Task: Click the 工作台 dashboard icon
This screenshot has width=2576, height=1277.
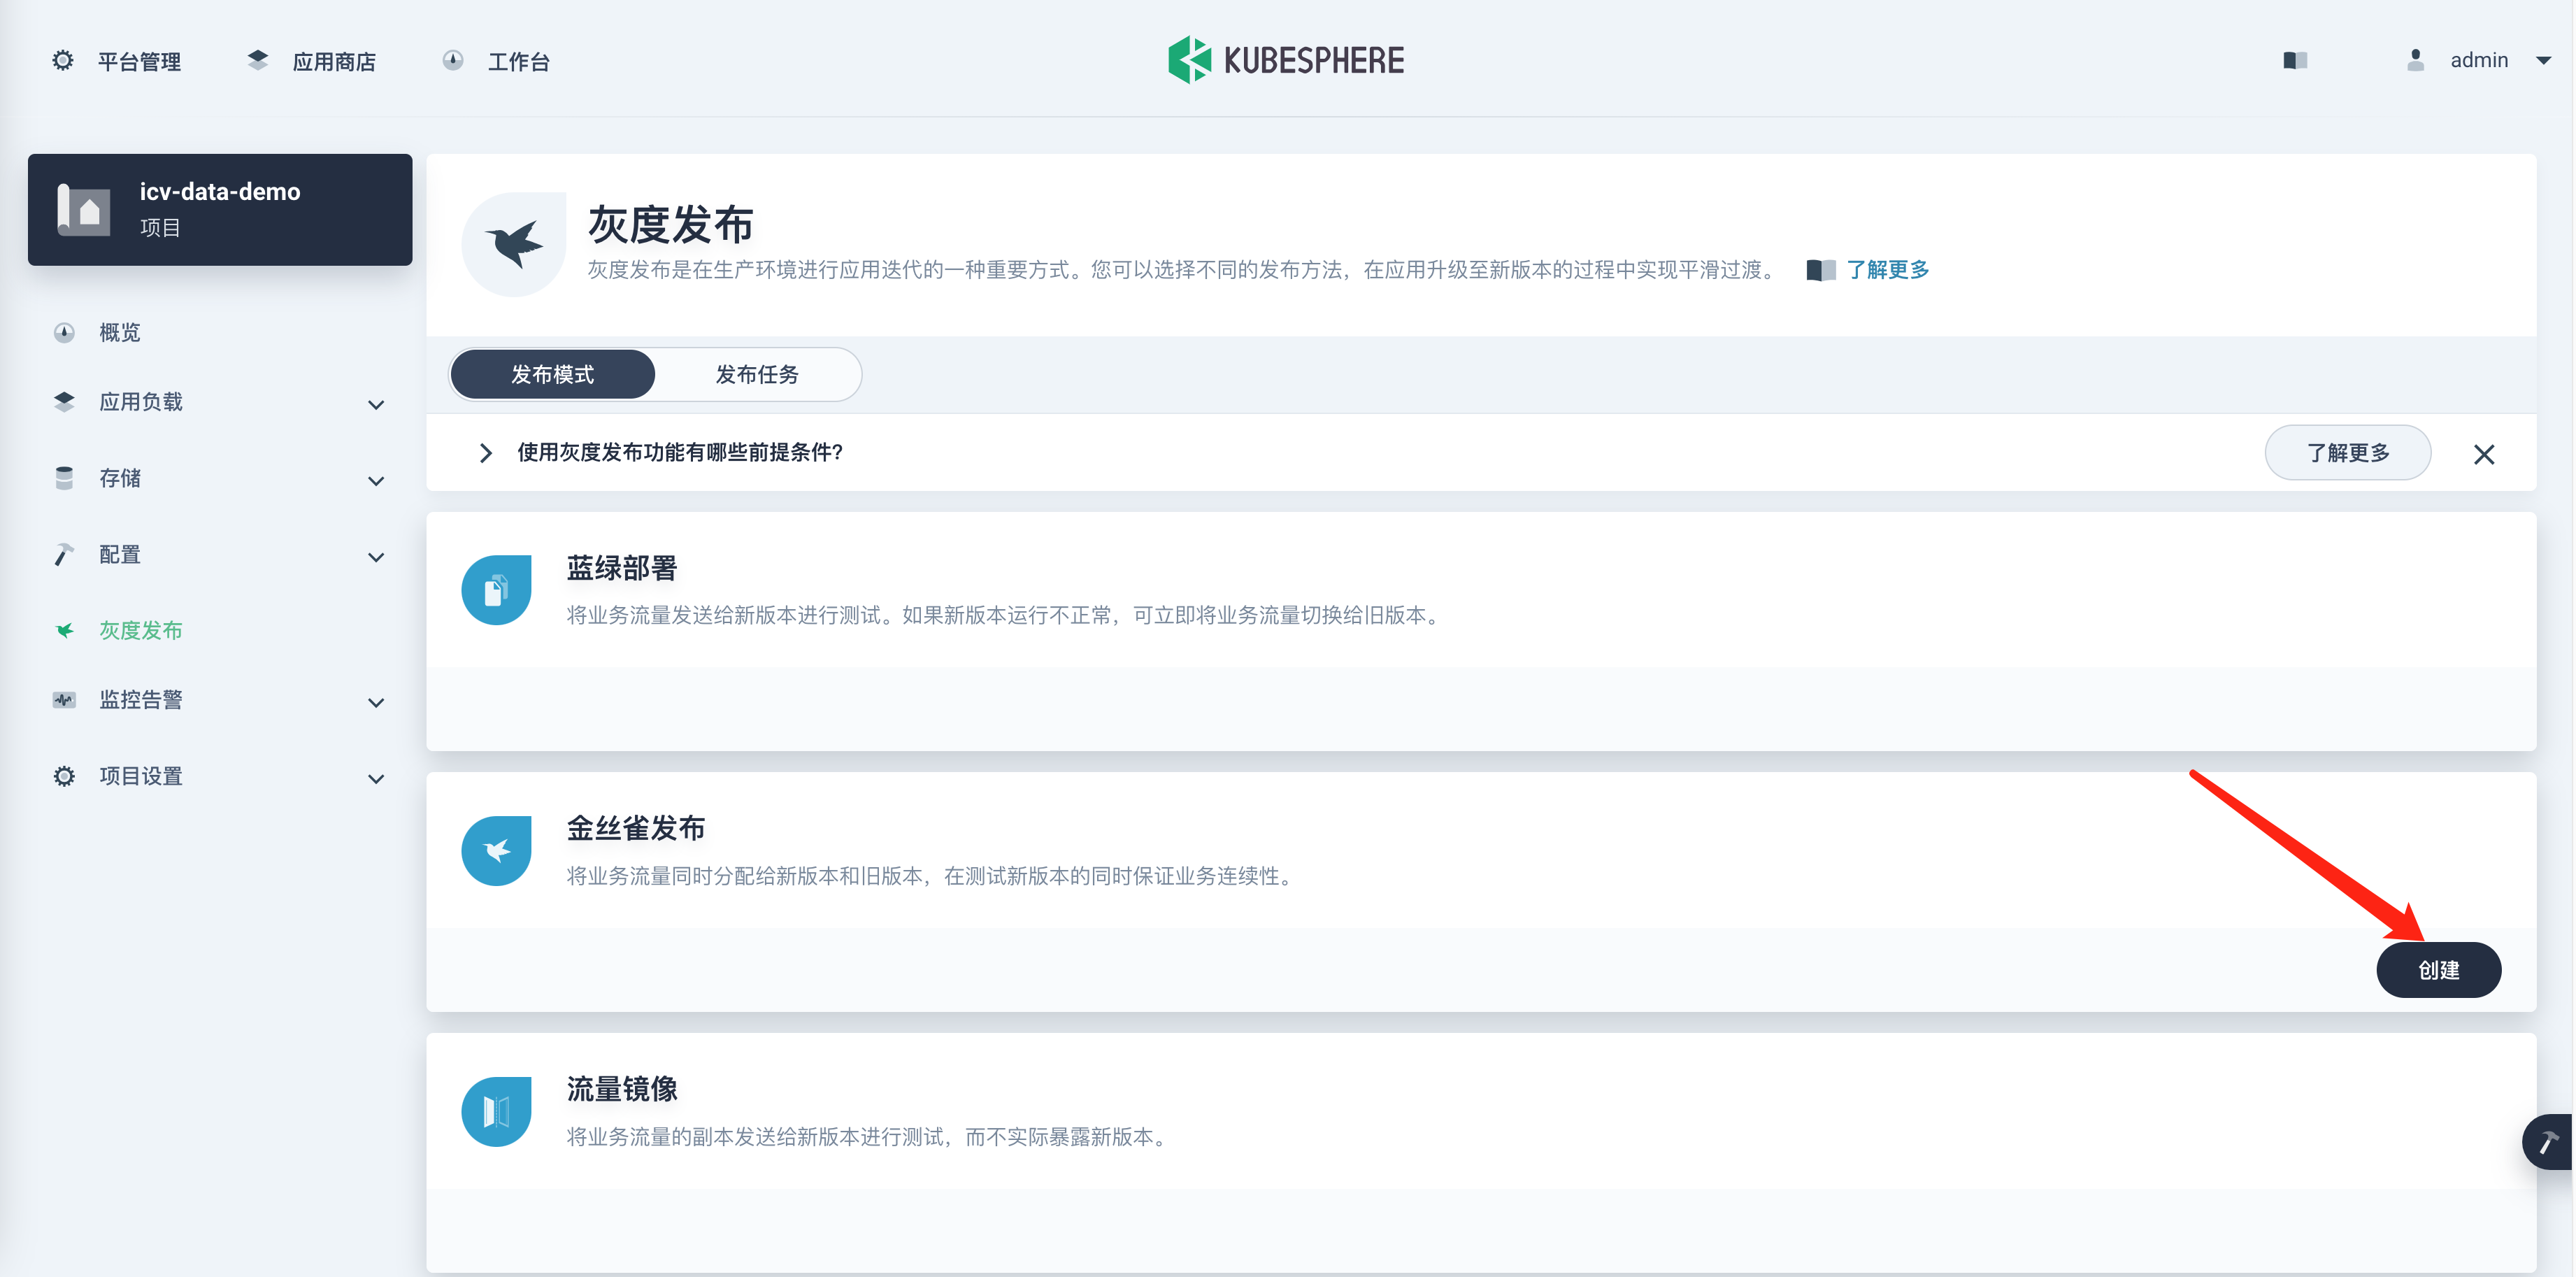Action: tap(453, 61)
